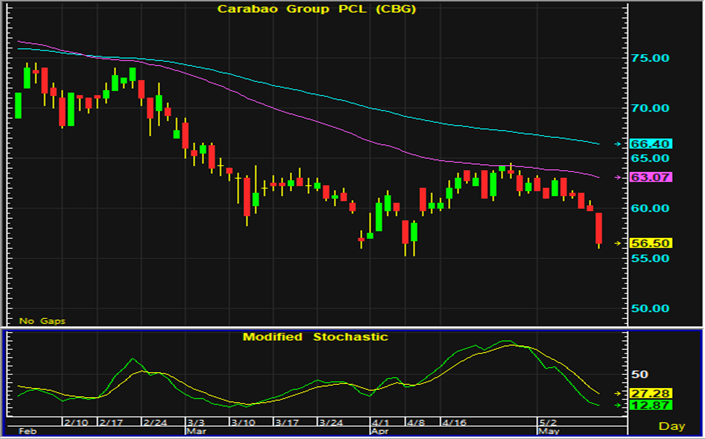Screen dimensions: 705x439
Task: Click the 55.00 price axis value
Action: [650, 258]
